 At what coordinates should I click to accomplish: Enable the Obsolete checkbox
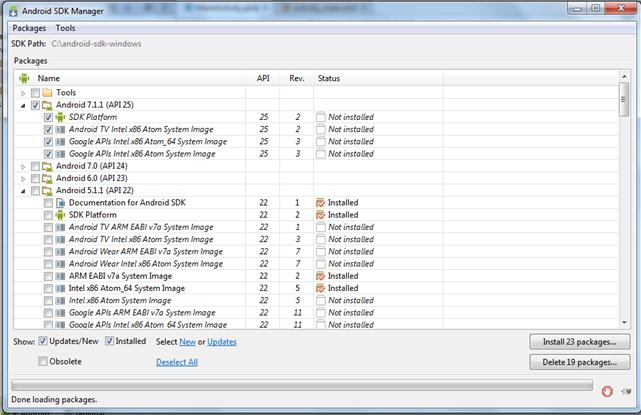(x=43, y=361)
